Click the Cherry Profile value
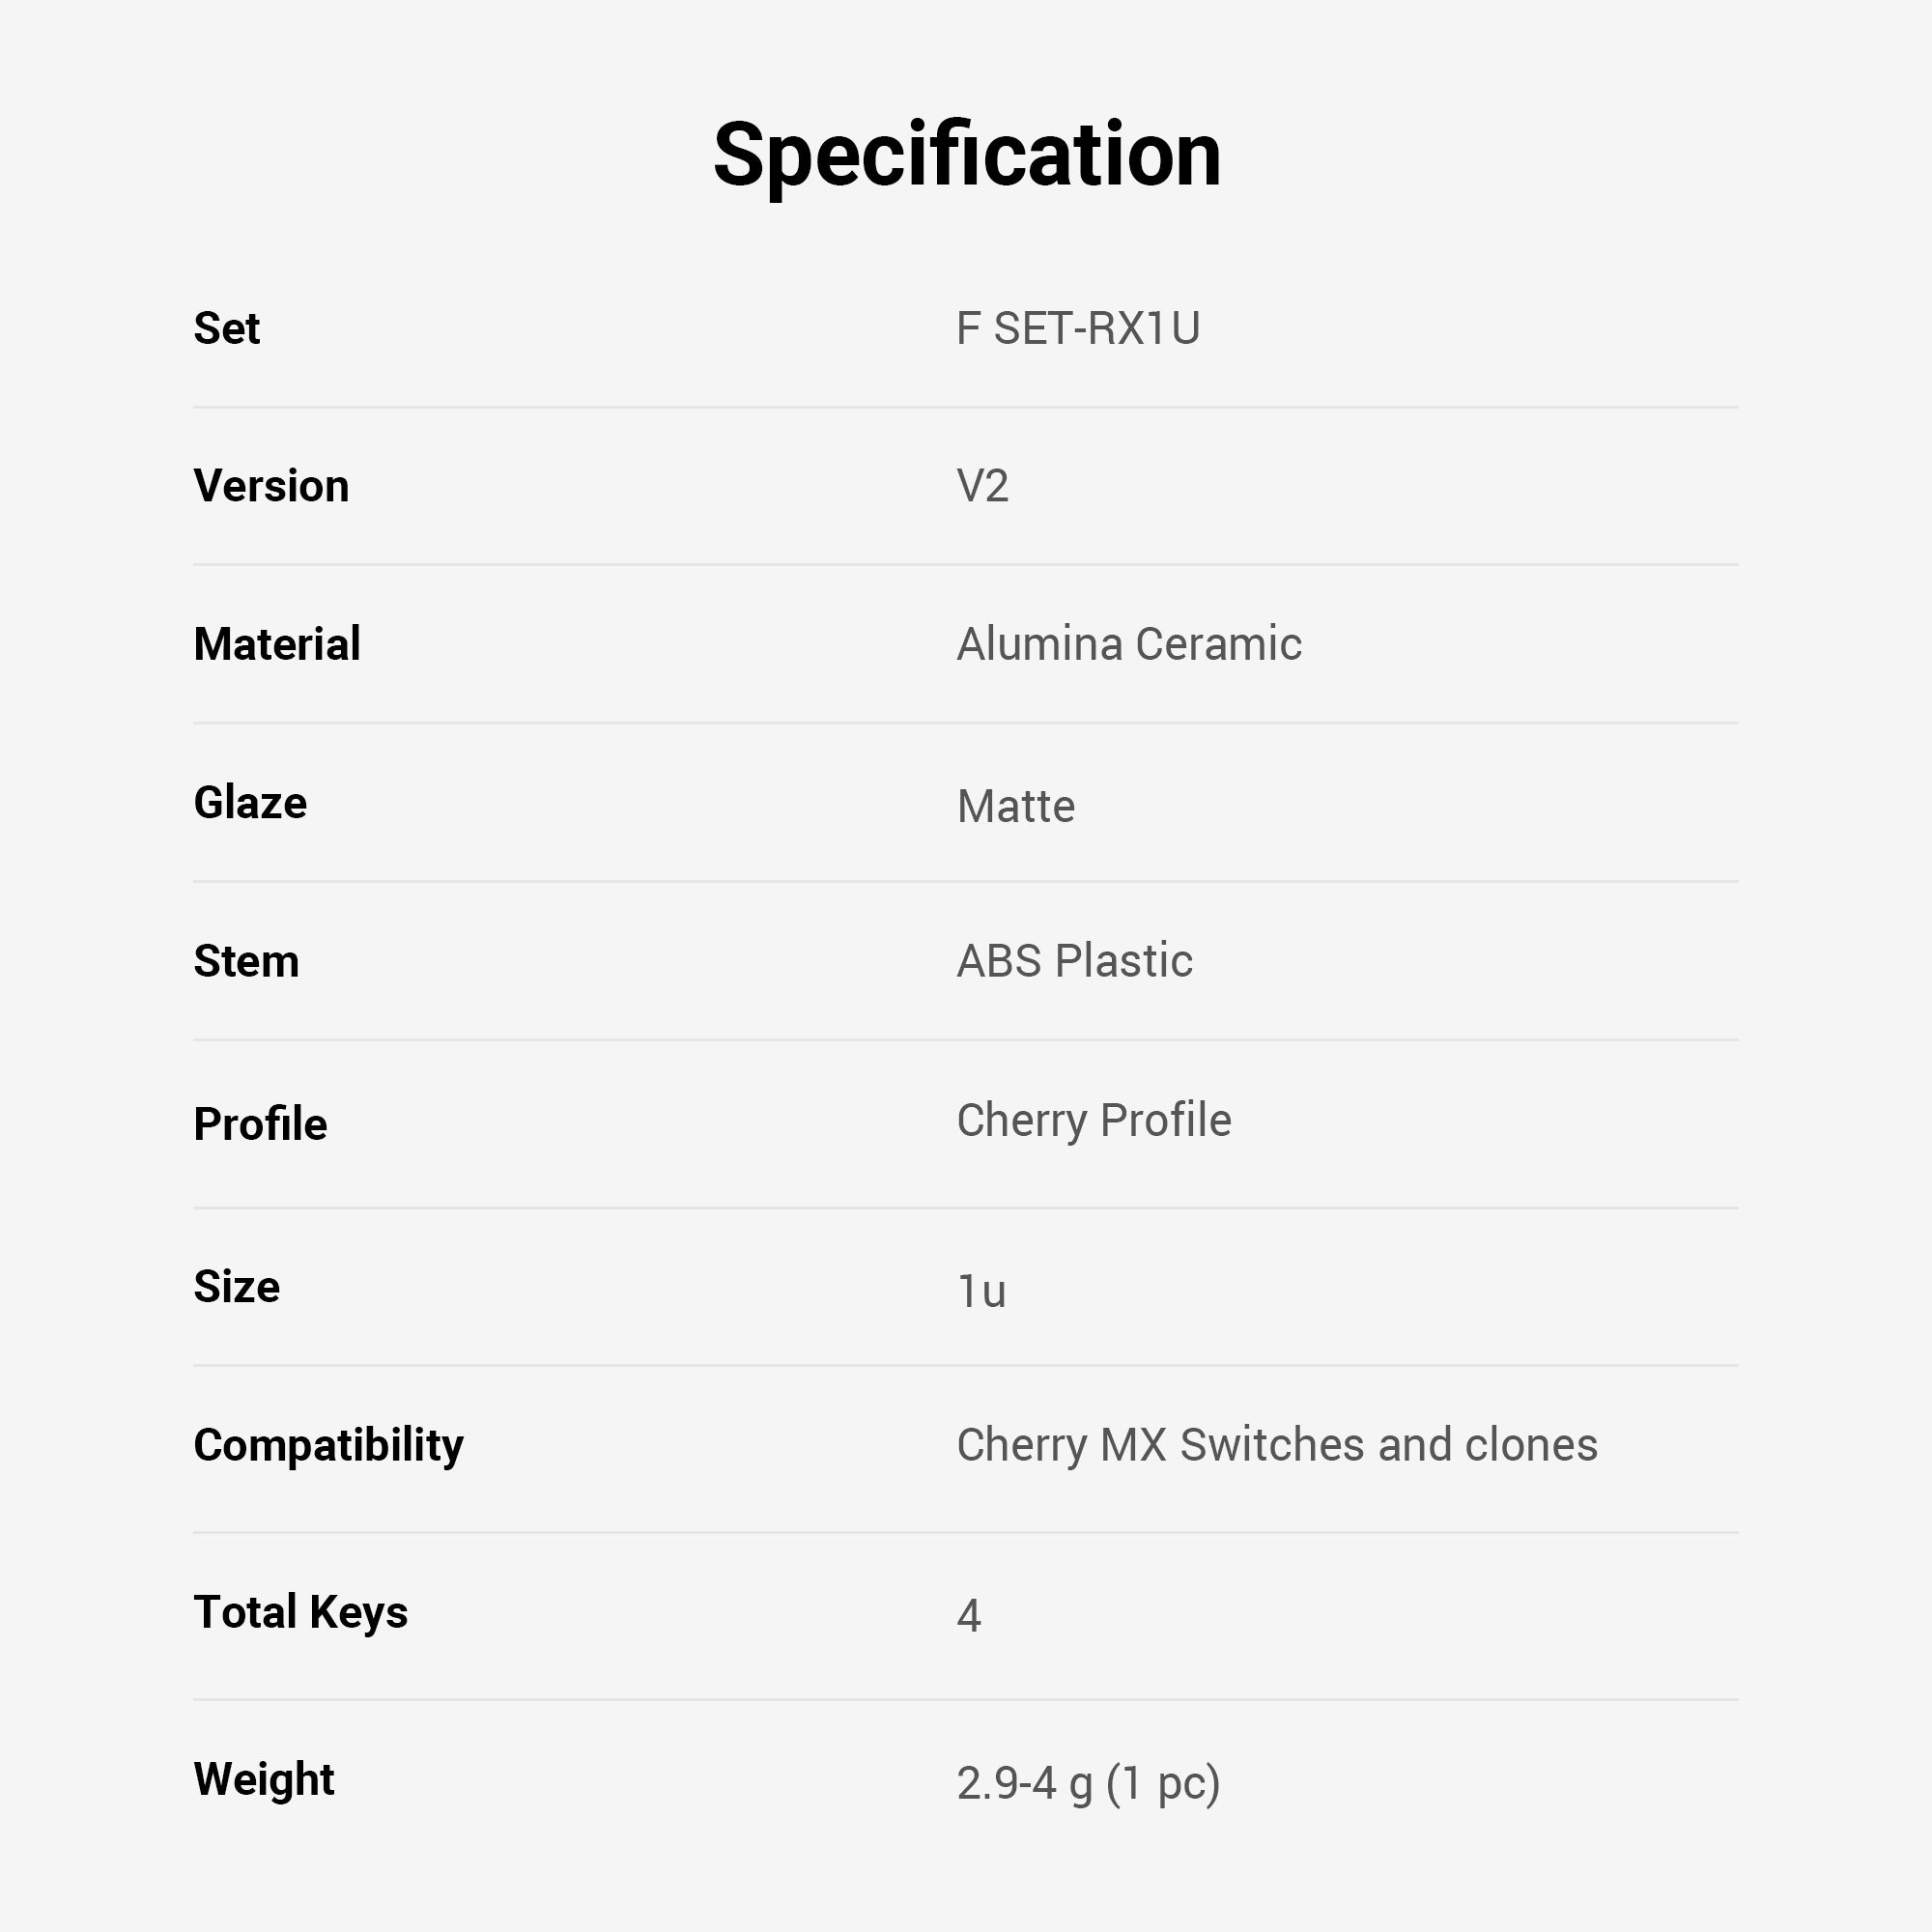This screenshot has width=1932, height=1932. coord(1093,1120)
